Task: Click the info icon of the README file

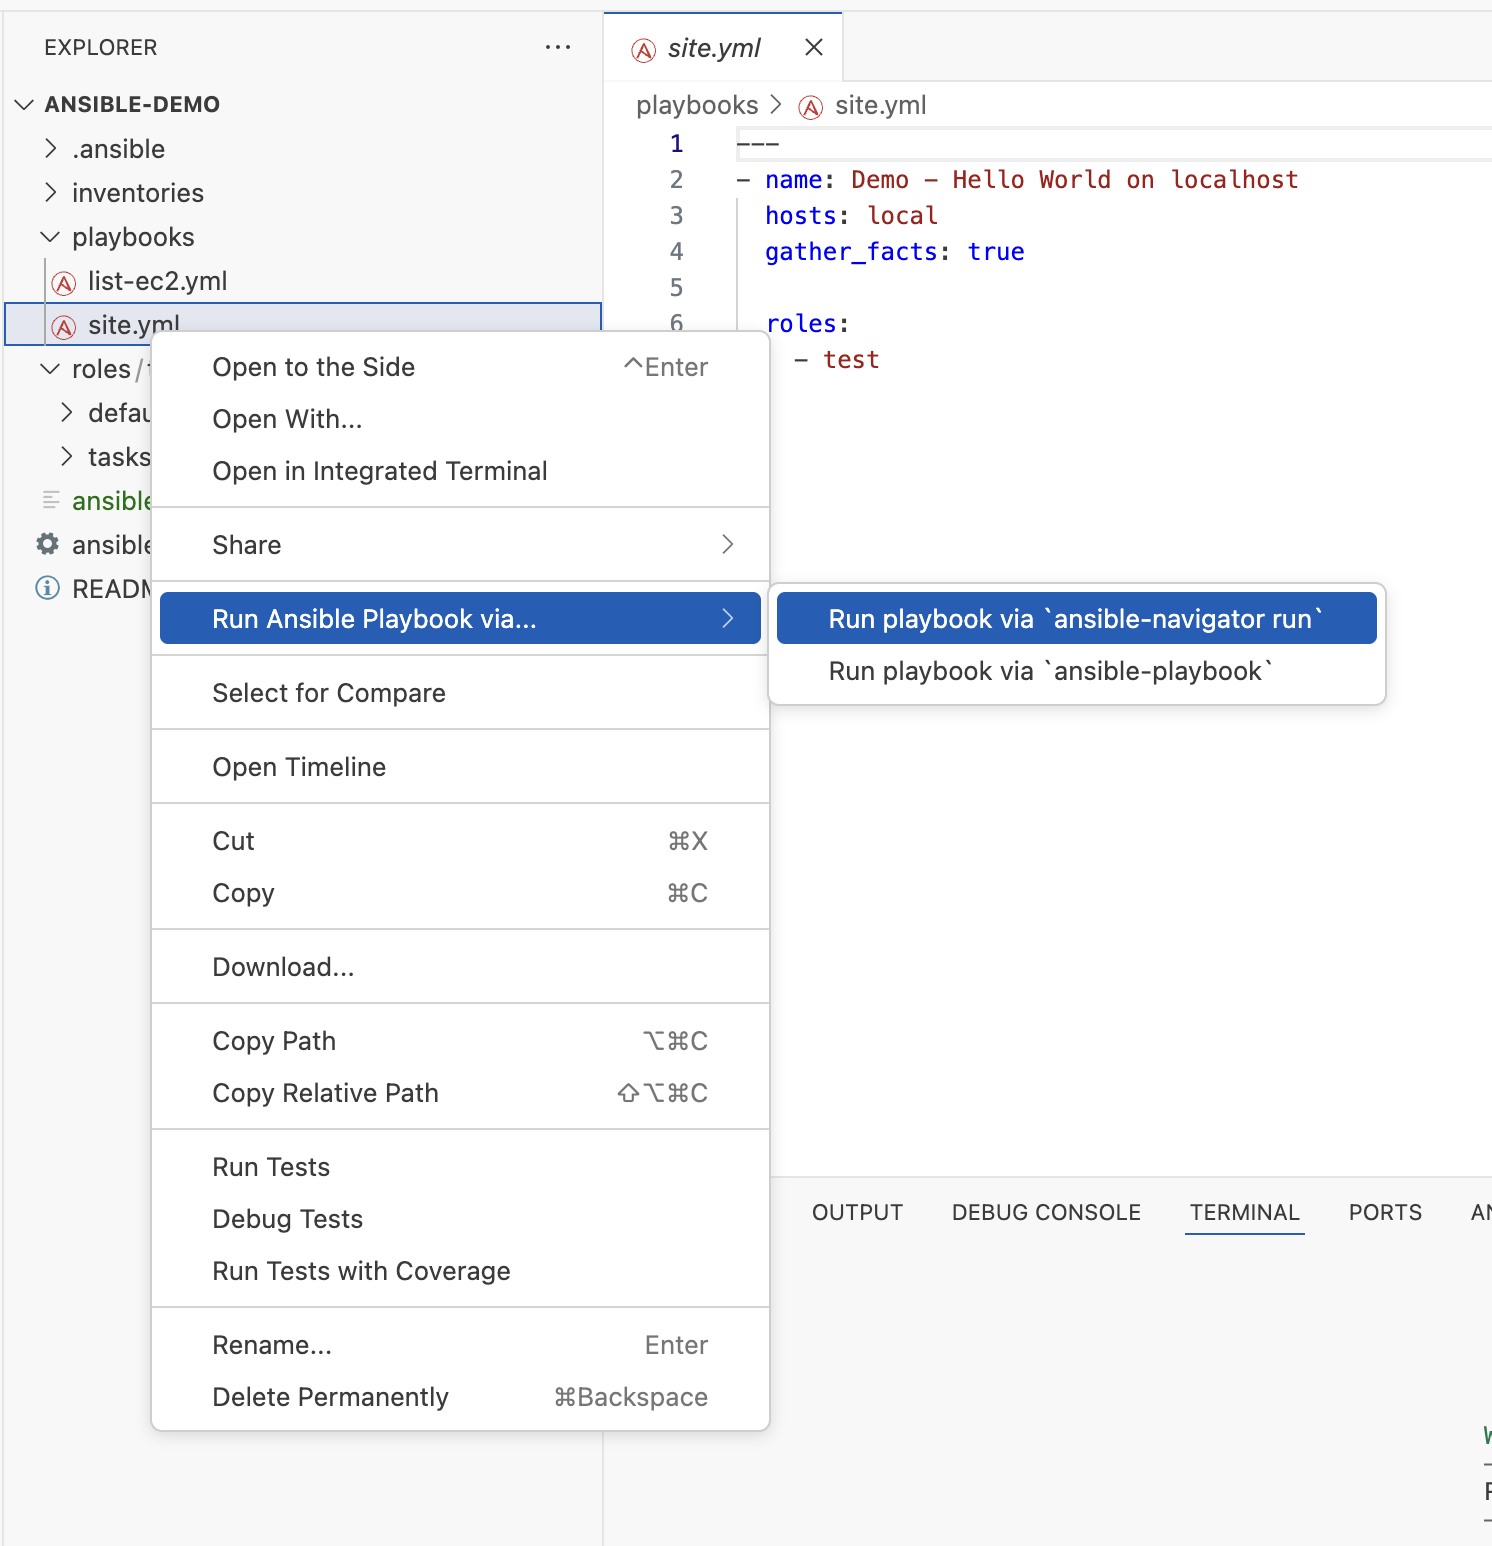Action: click(47, 588)
